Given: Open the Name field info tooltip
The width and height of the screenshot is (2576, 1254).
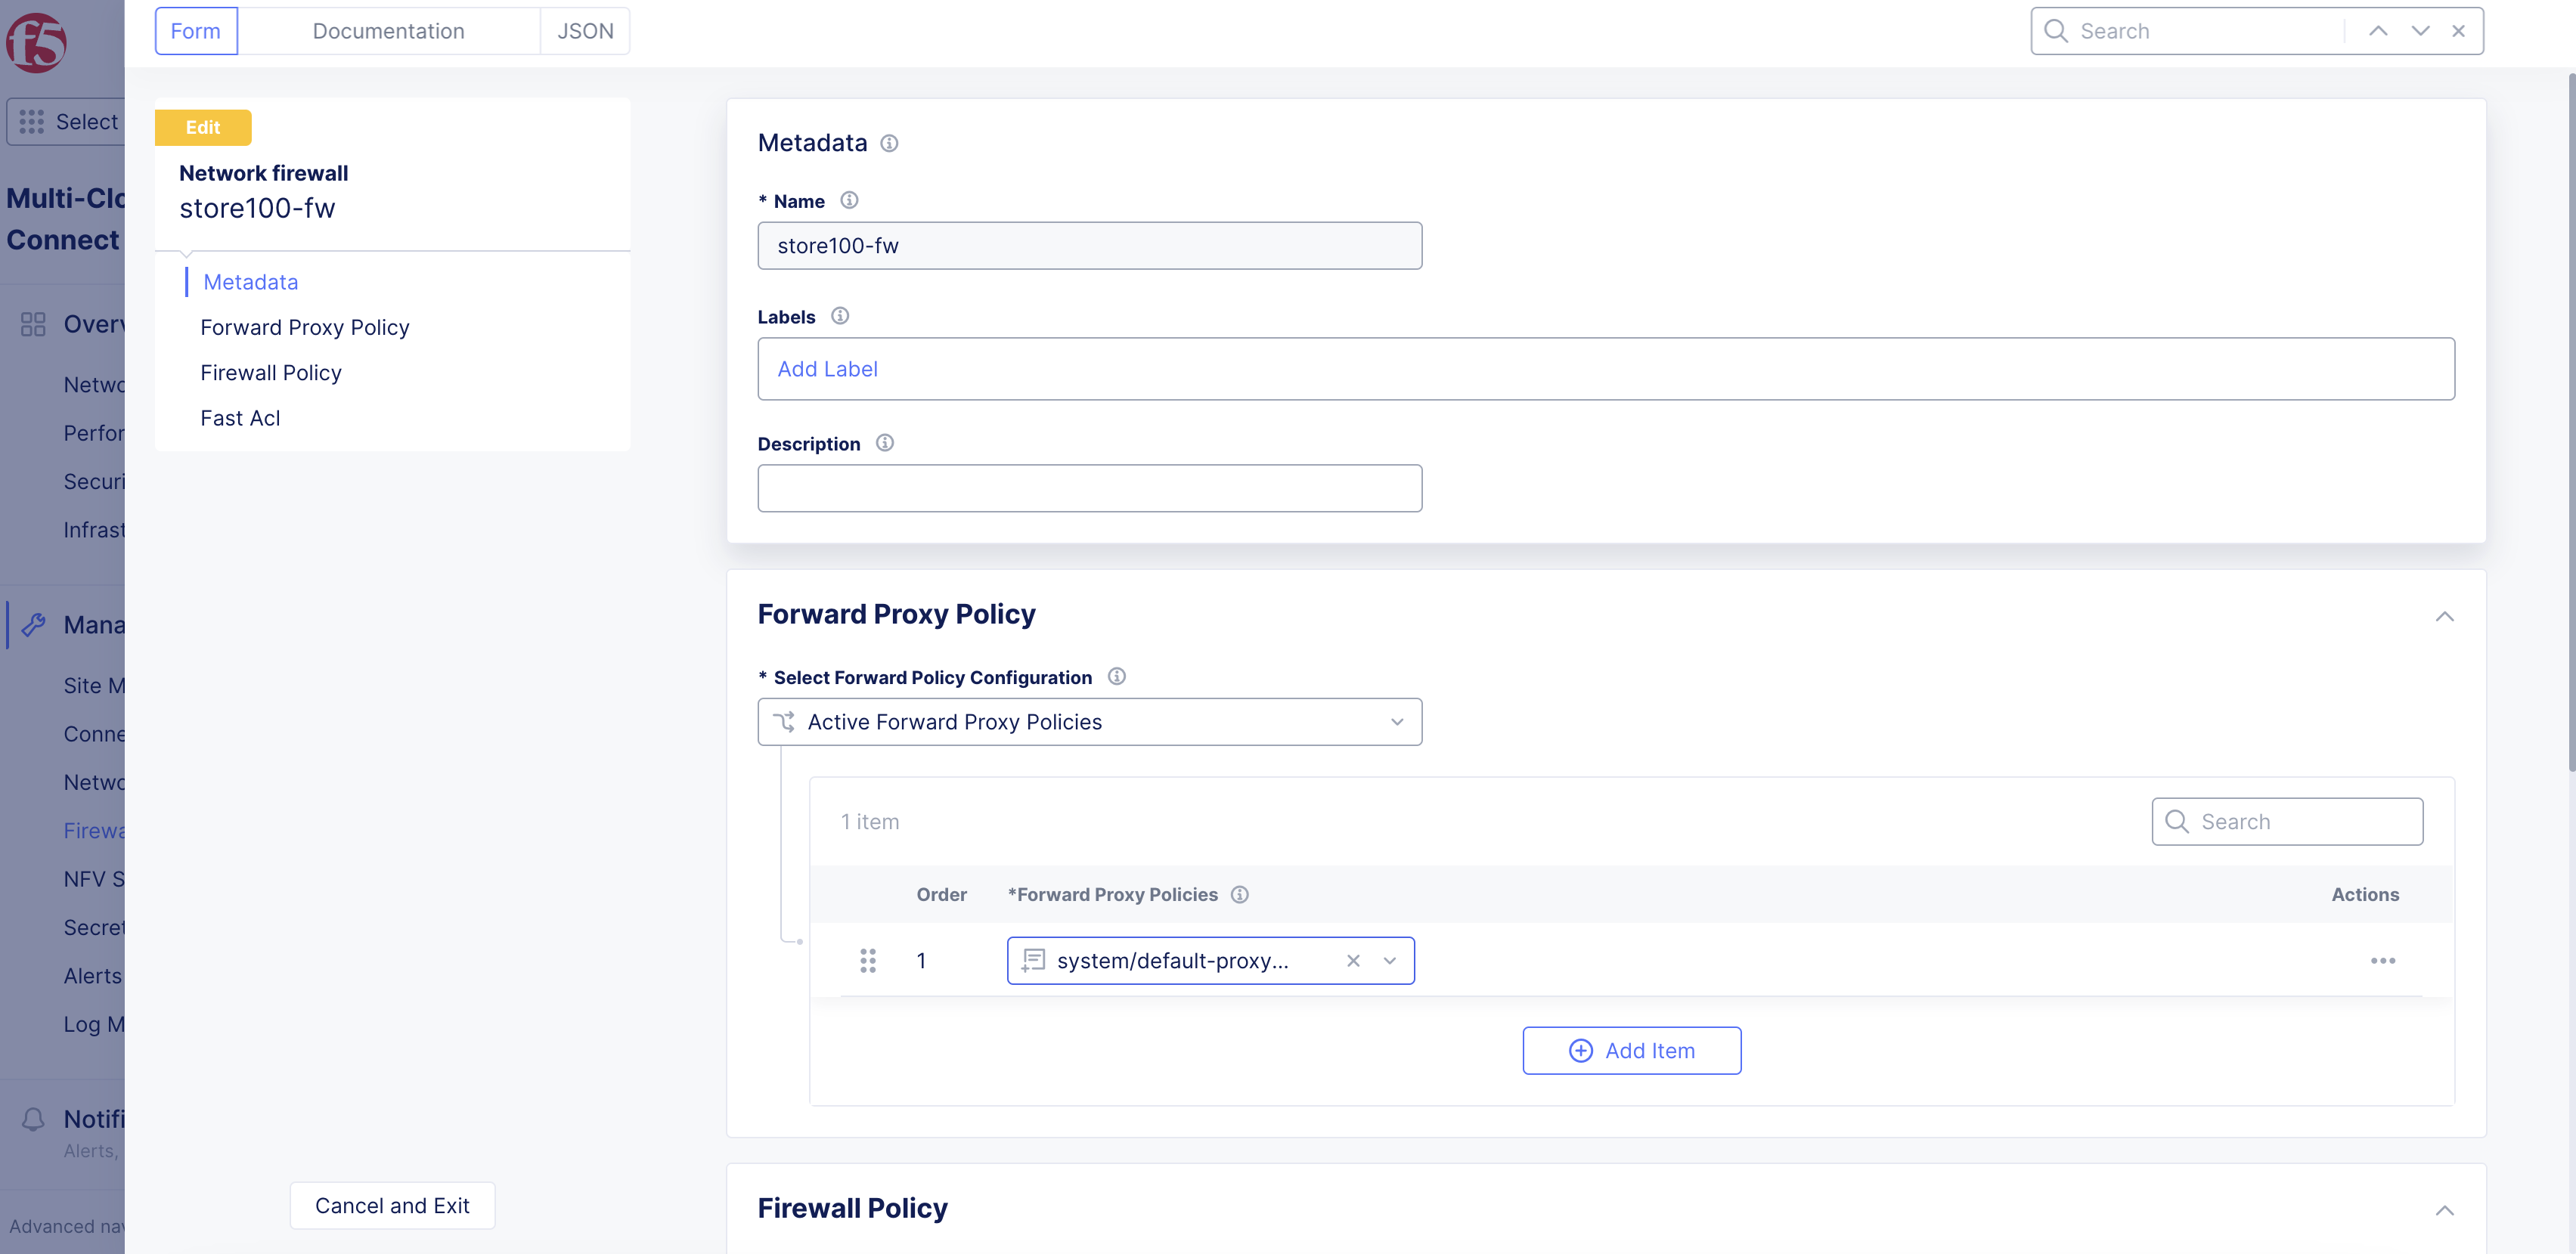Looking at the screenshot, I should (x=849, y=200).
